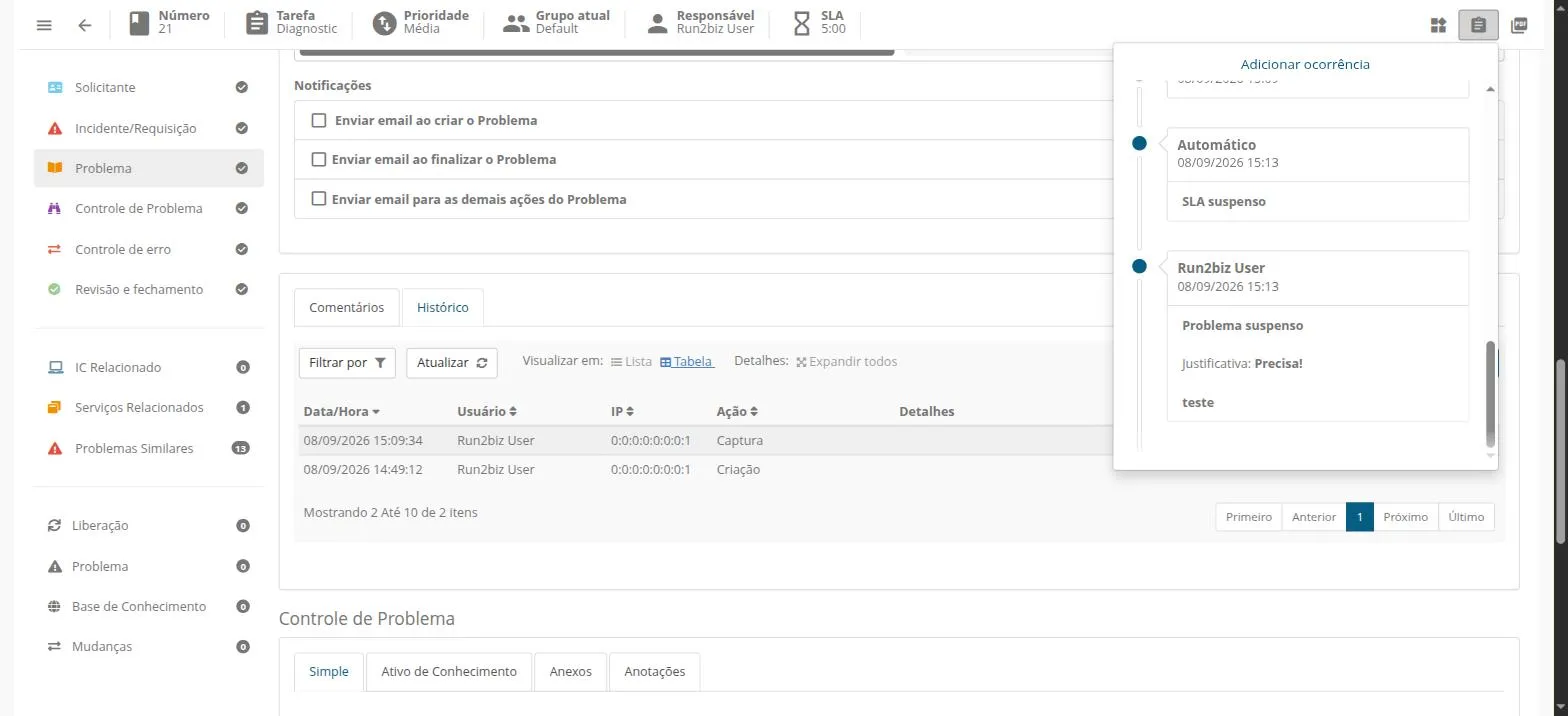
Task: Click the Mudanças swap arrows icon
Action: [54, 646]
